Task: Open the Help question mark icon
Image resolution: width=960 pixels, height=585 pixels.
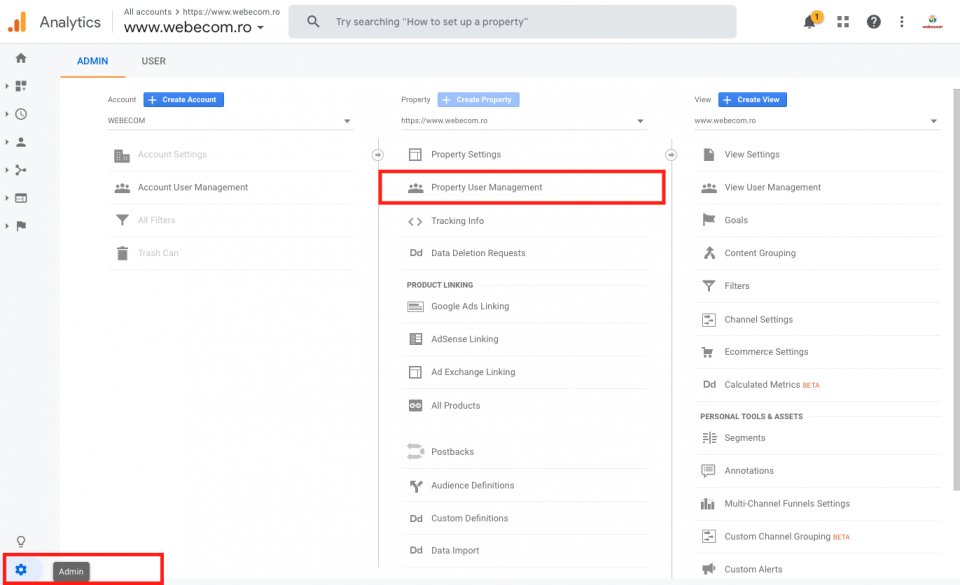Action: (874, 21)
